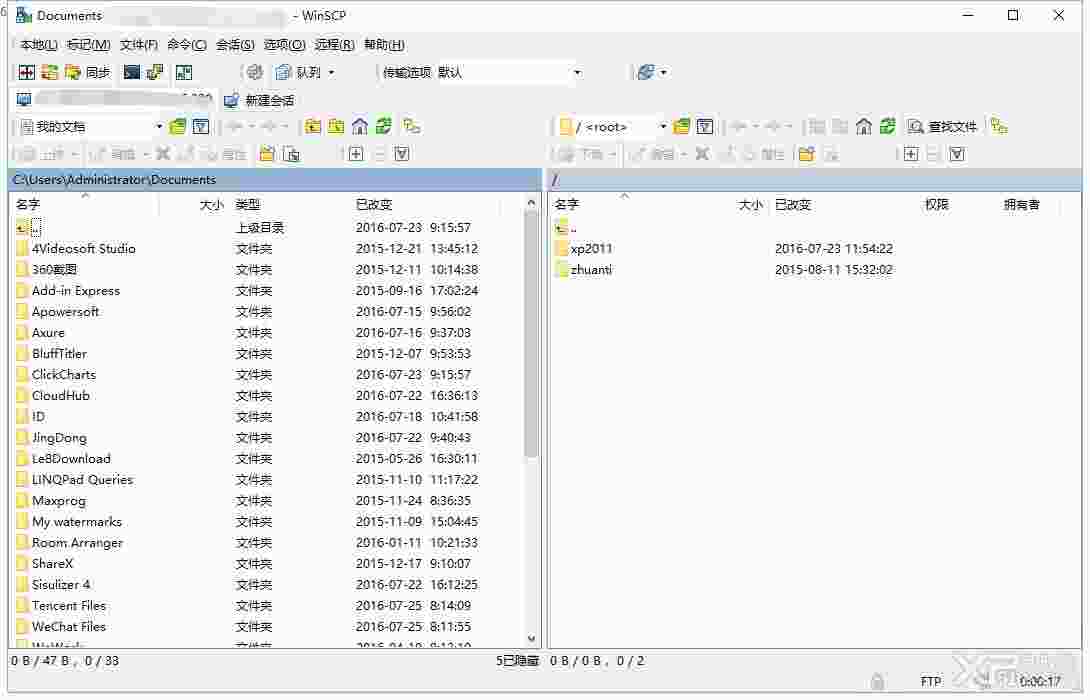The width and height of the screenshot is (1090, 700).
Task: Refresh the remote directory panel
Action: click(x=887, y=127)
